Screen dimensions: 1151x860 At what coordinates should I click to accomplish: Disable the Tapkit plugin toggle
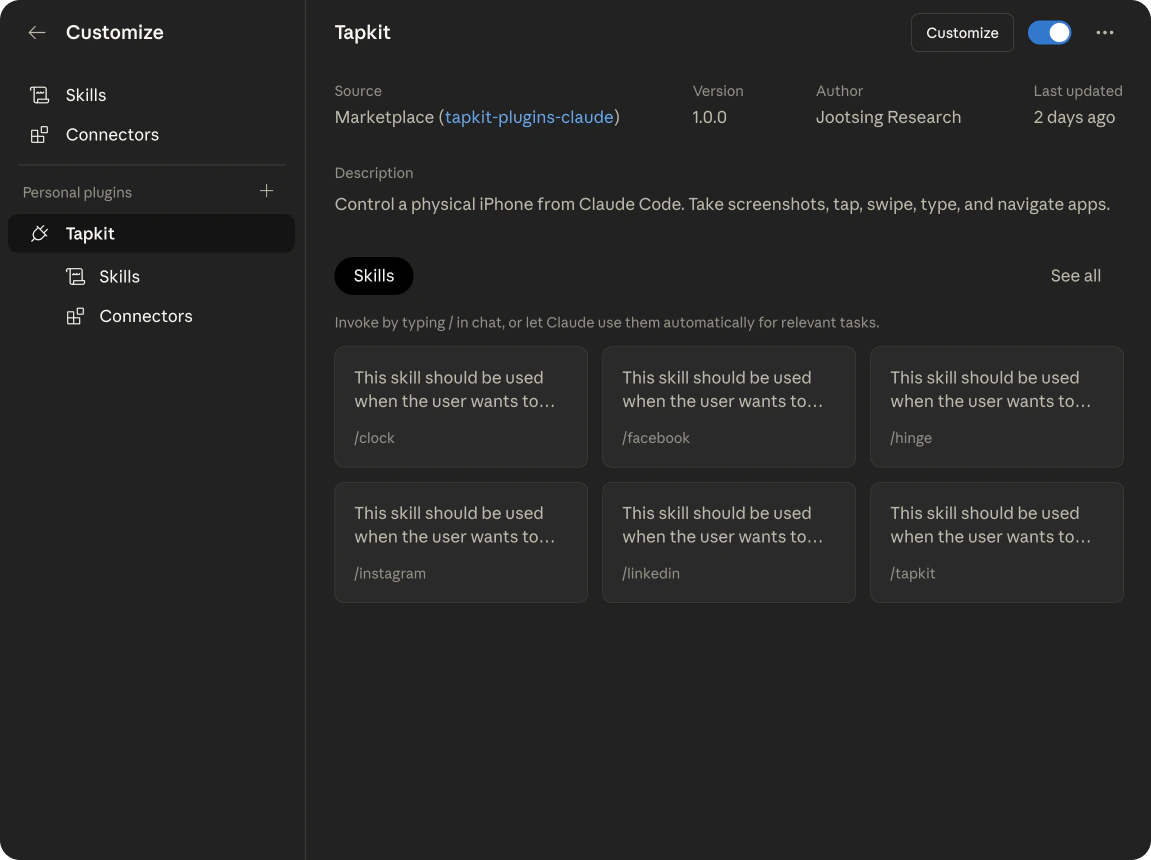[x=1049, y=32]
